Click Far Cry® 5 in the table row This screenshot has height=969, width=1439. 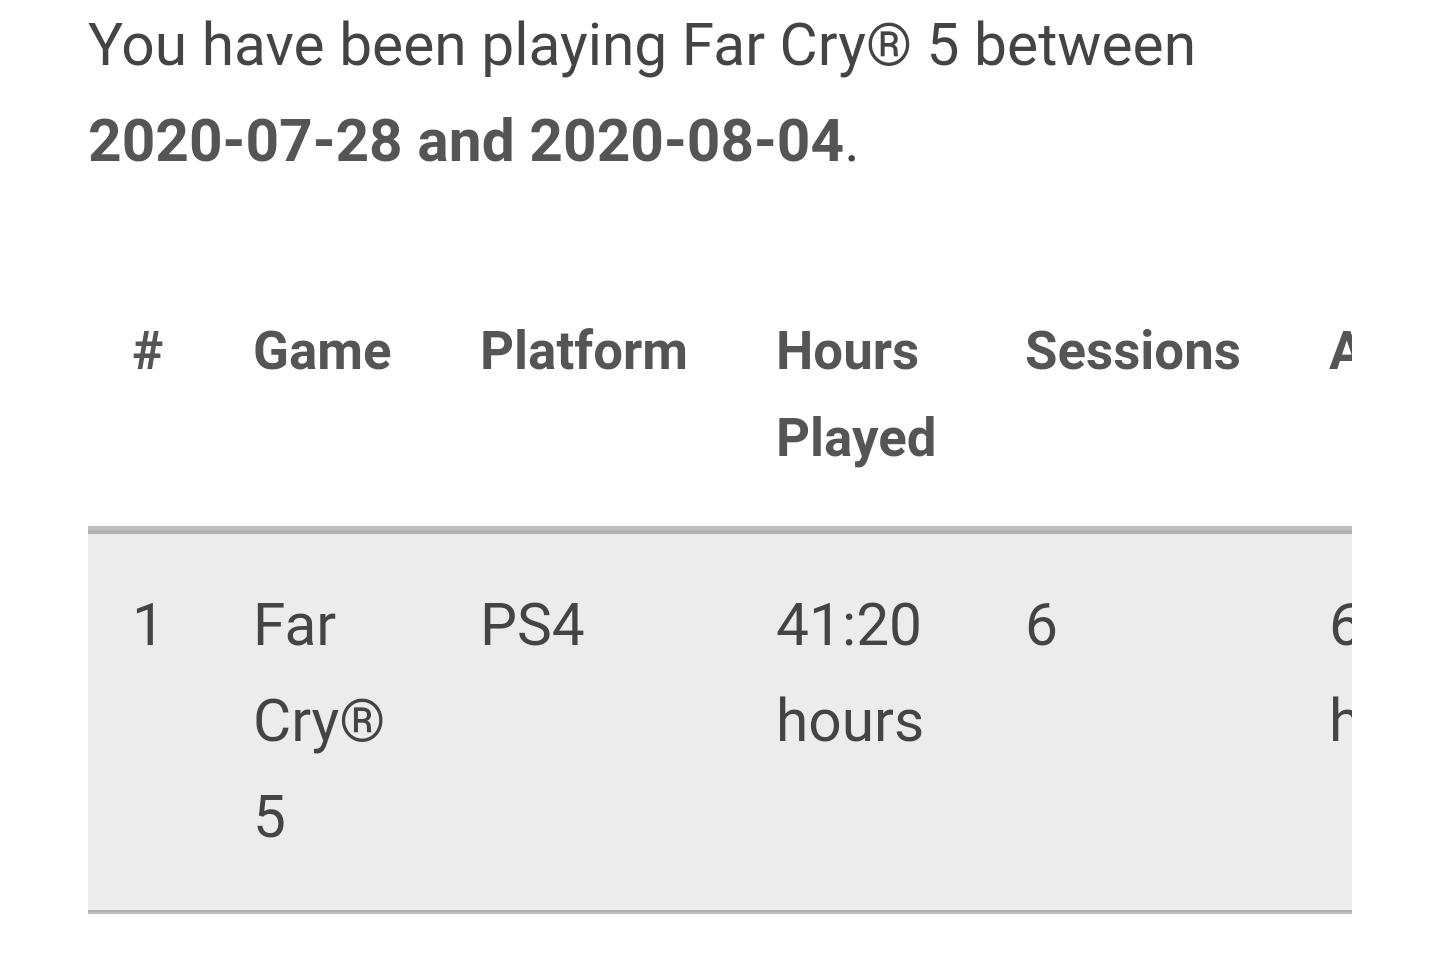(317, 720)
